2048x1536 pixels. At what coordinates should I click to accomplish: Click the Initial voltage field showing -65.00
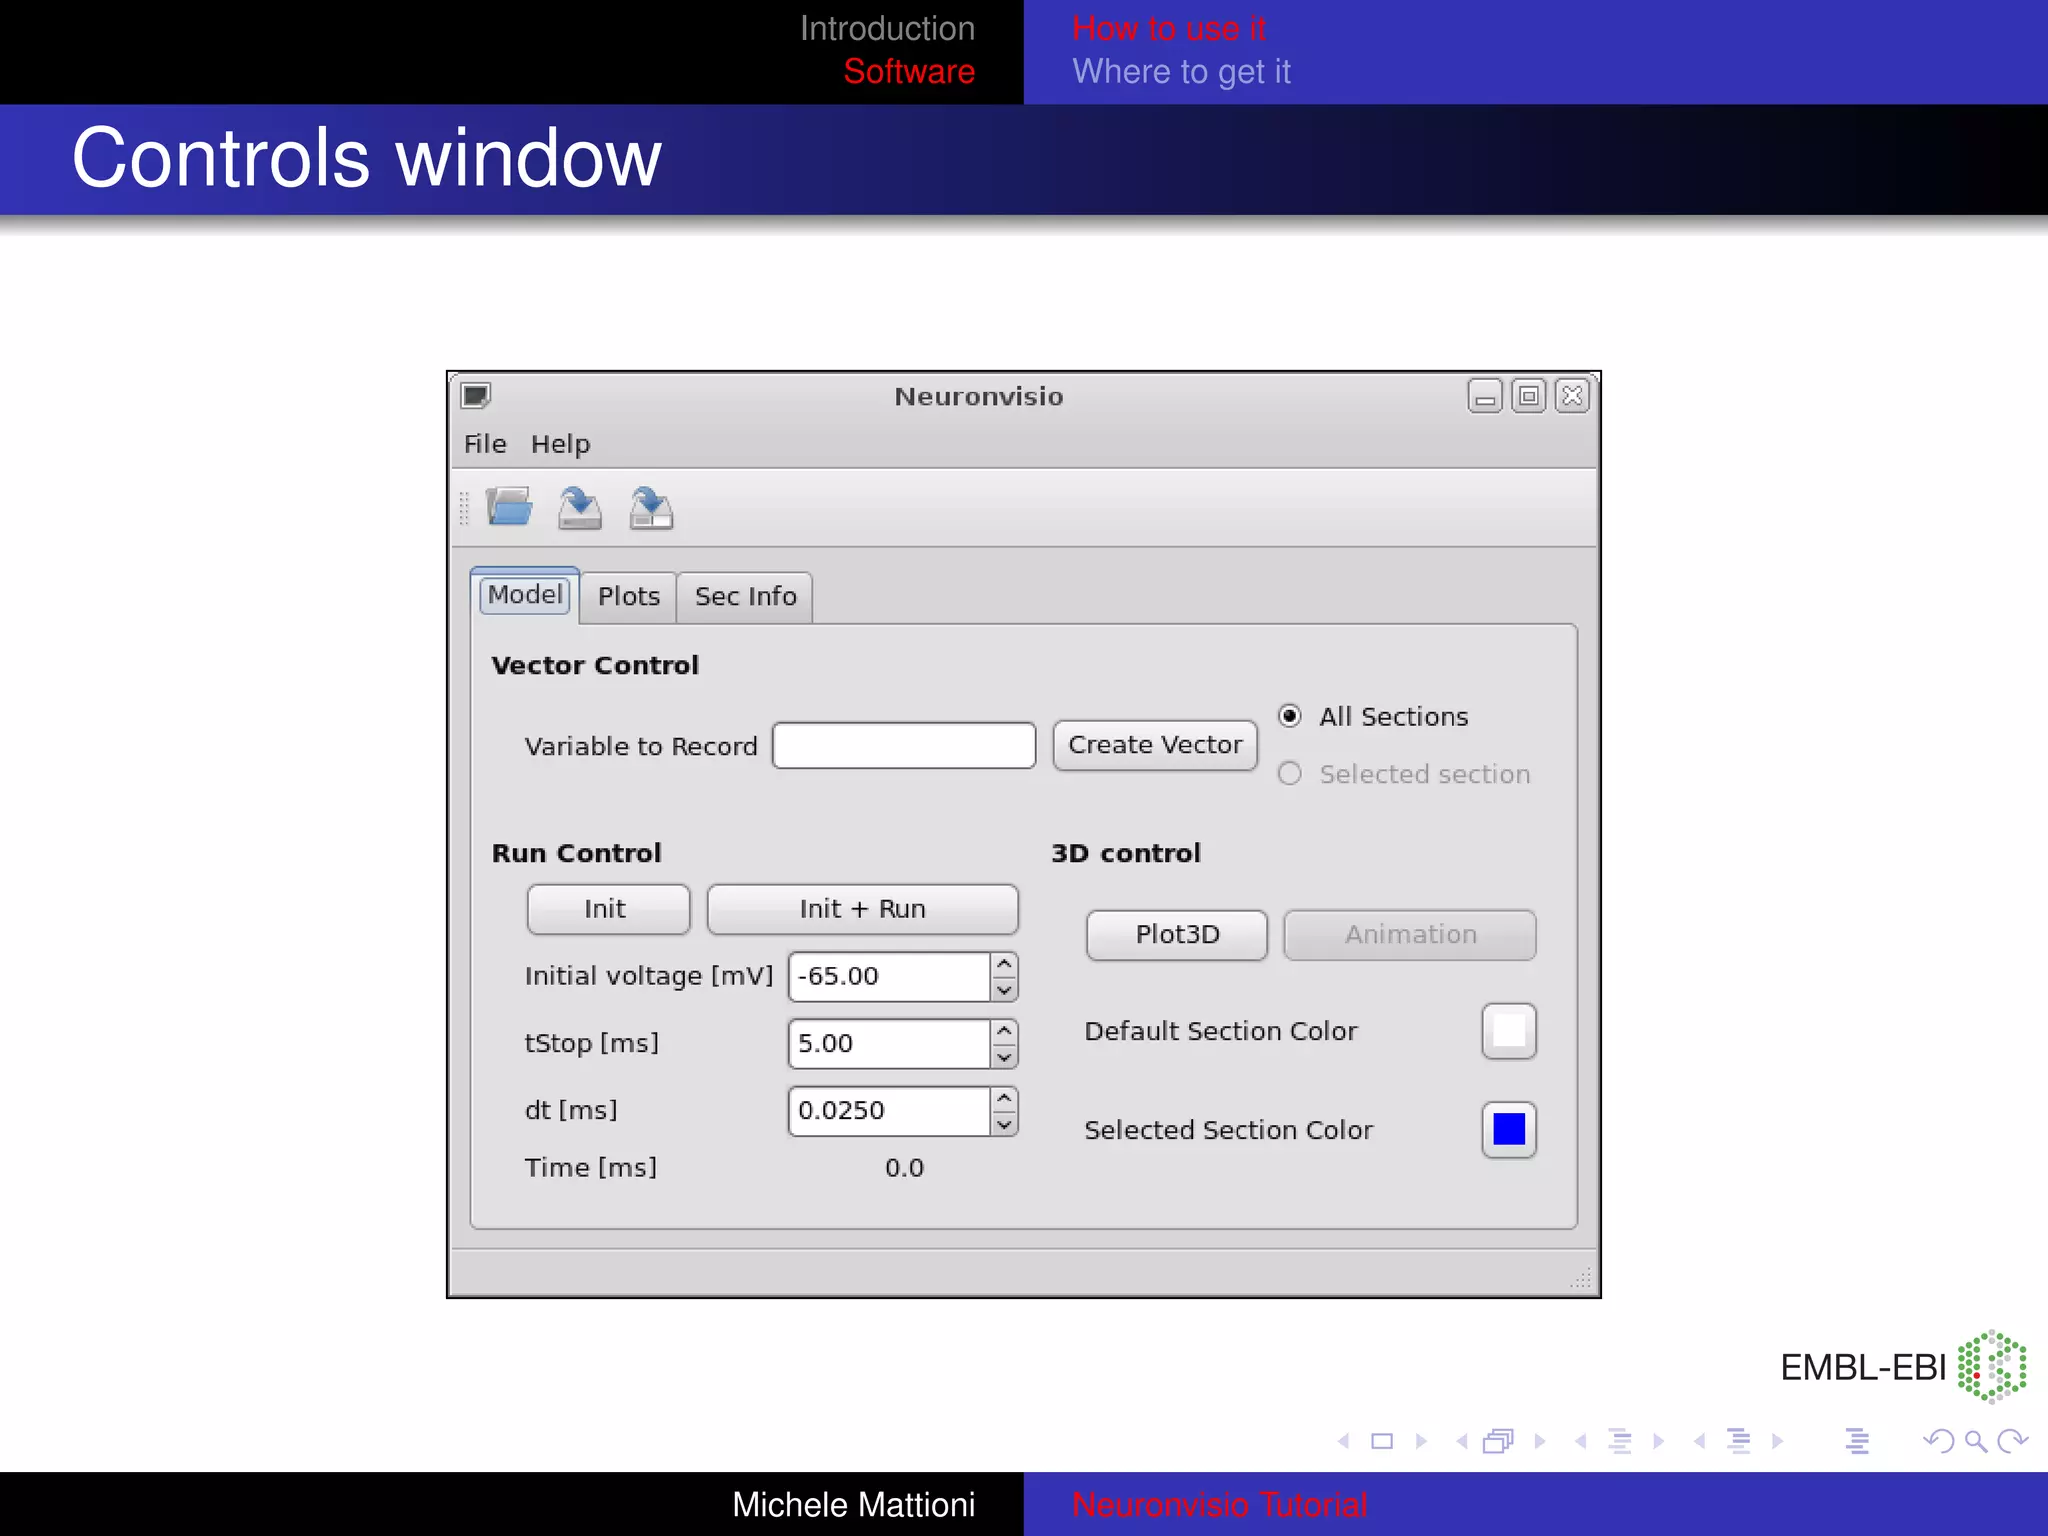tap(889, 976)
